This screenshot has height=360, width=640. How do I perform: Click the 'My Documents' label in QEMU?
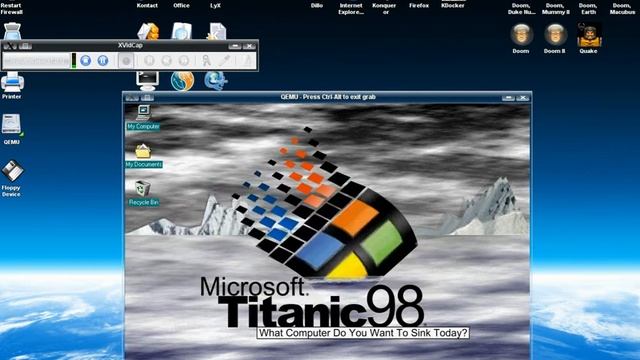coord(144,164)
